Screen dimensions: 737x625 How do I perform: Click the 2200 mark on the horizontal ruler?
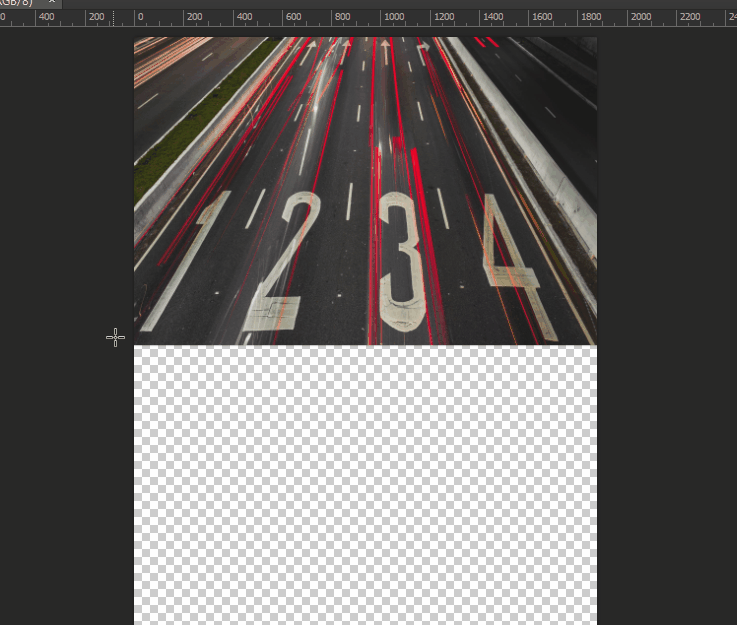690,17
